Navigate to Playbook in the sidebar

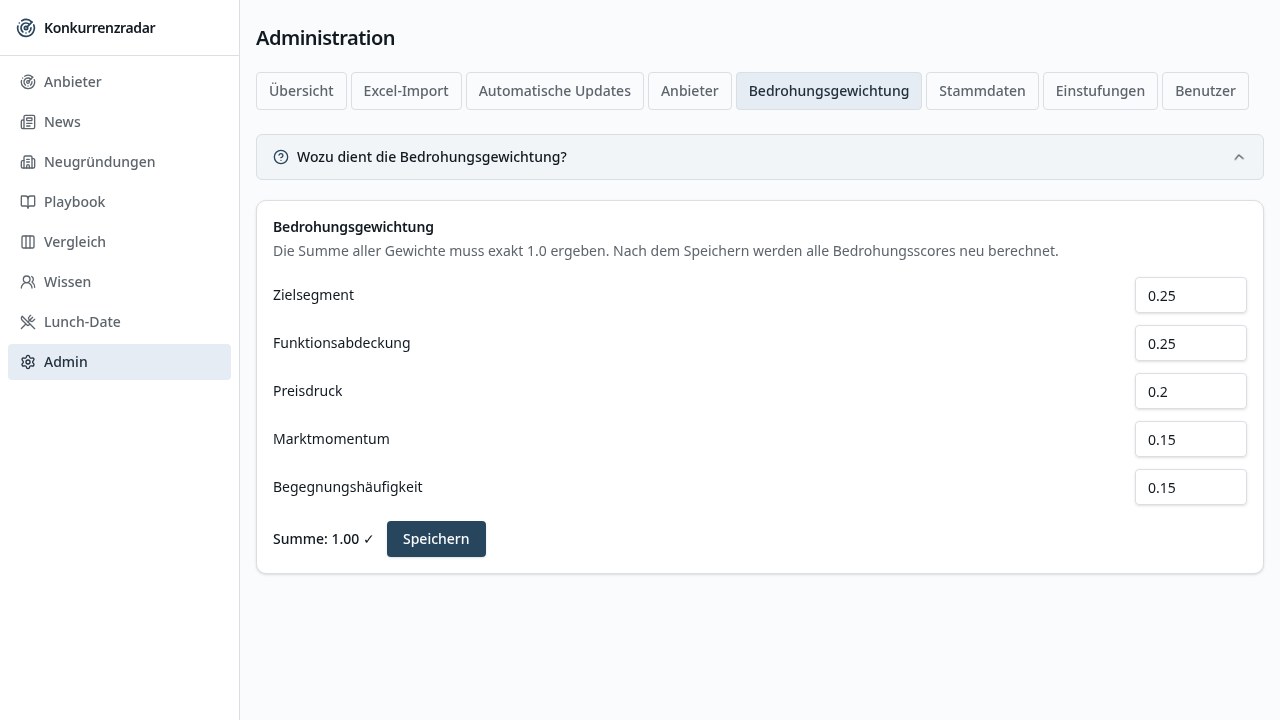[x=119, y=202]
